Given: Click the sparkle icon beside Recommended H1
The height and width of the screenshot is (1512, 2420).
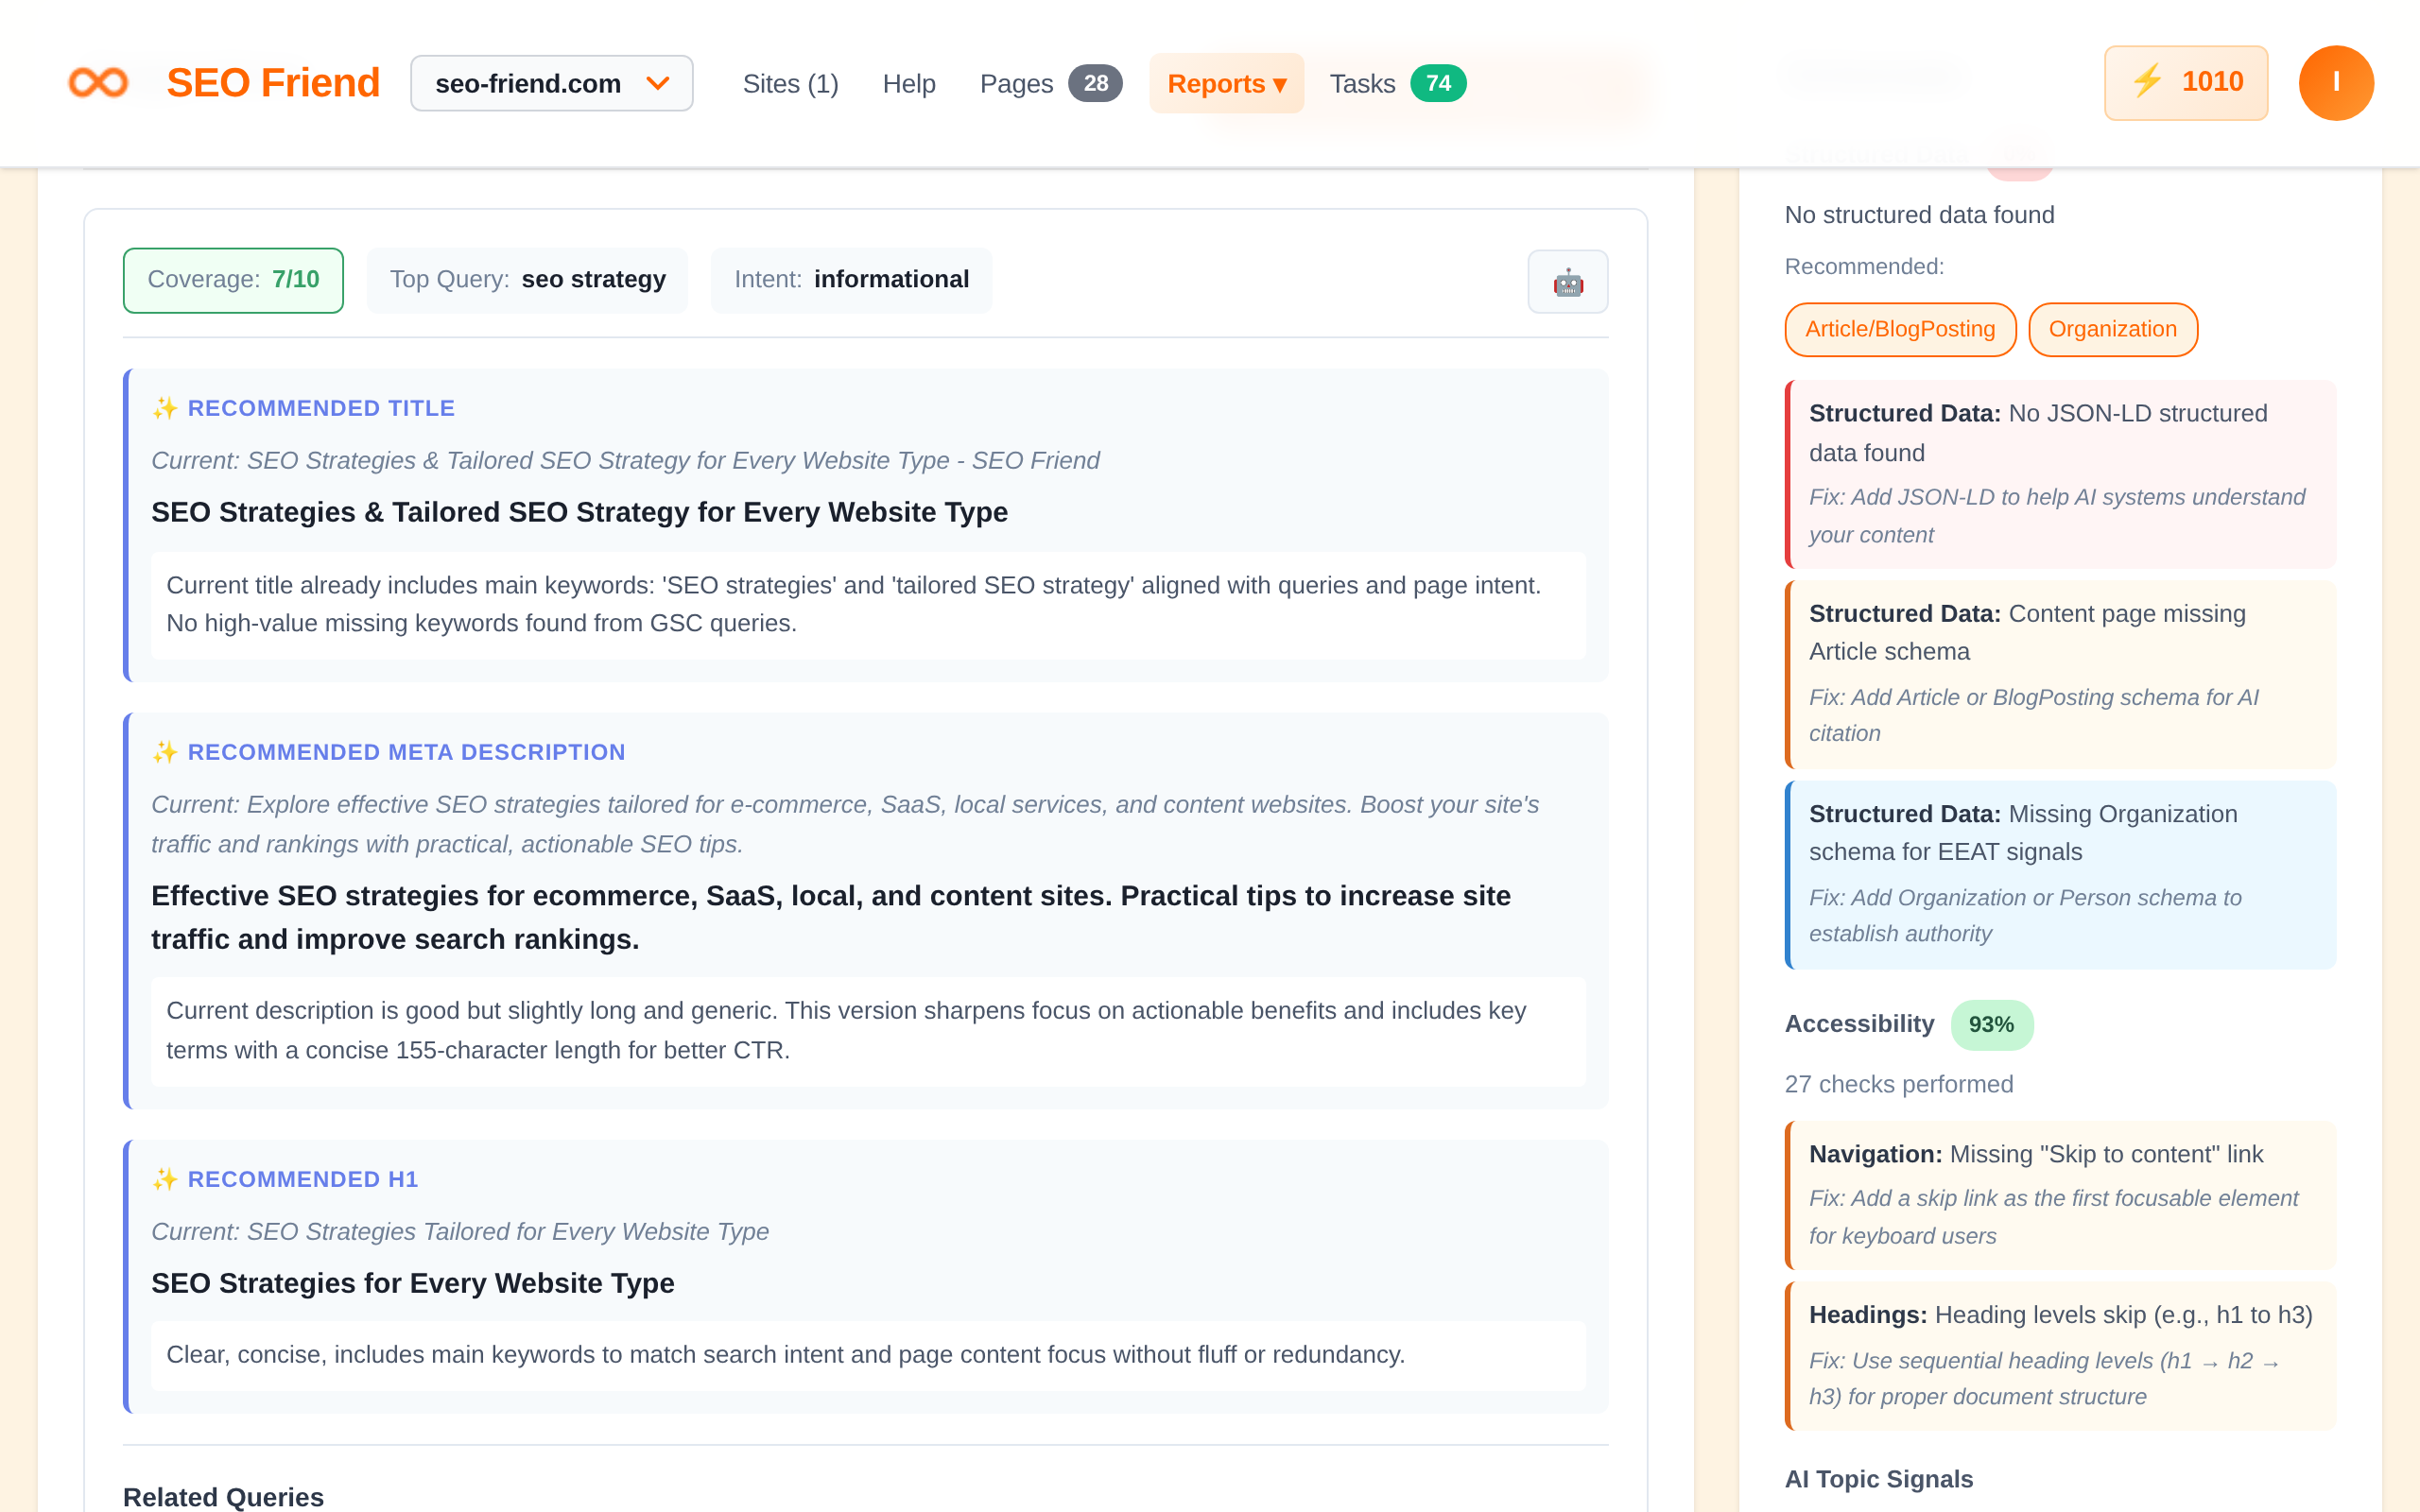Looking at the screenshot, I should 165,1178.
